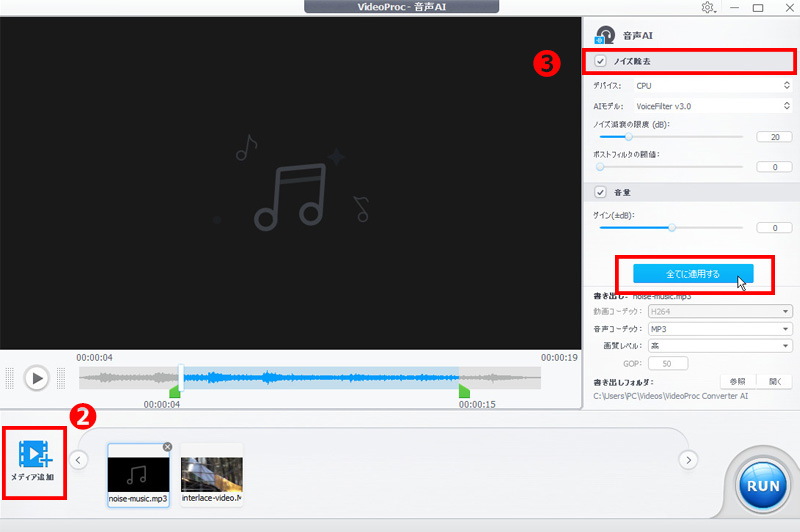Open the デバイス CPU dropdown
800x532 pixels.
point(713,86)
